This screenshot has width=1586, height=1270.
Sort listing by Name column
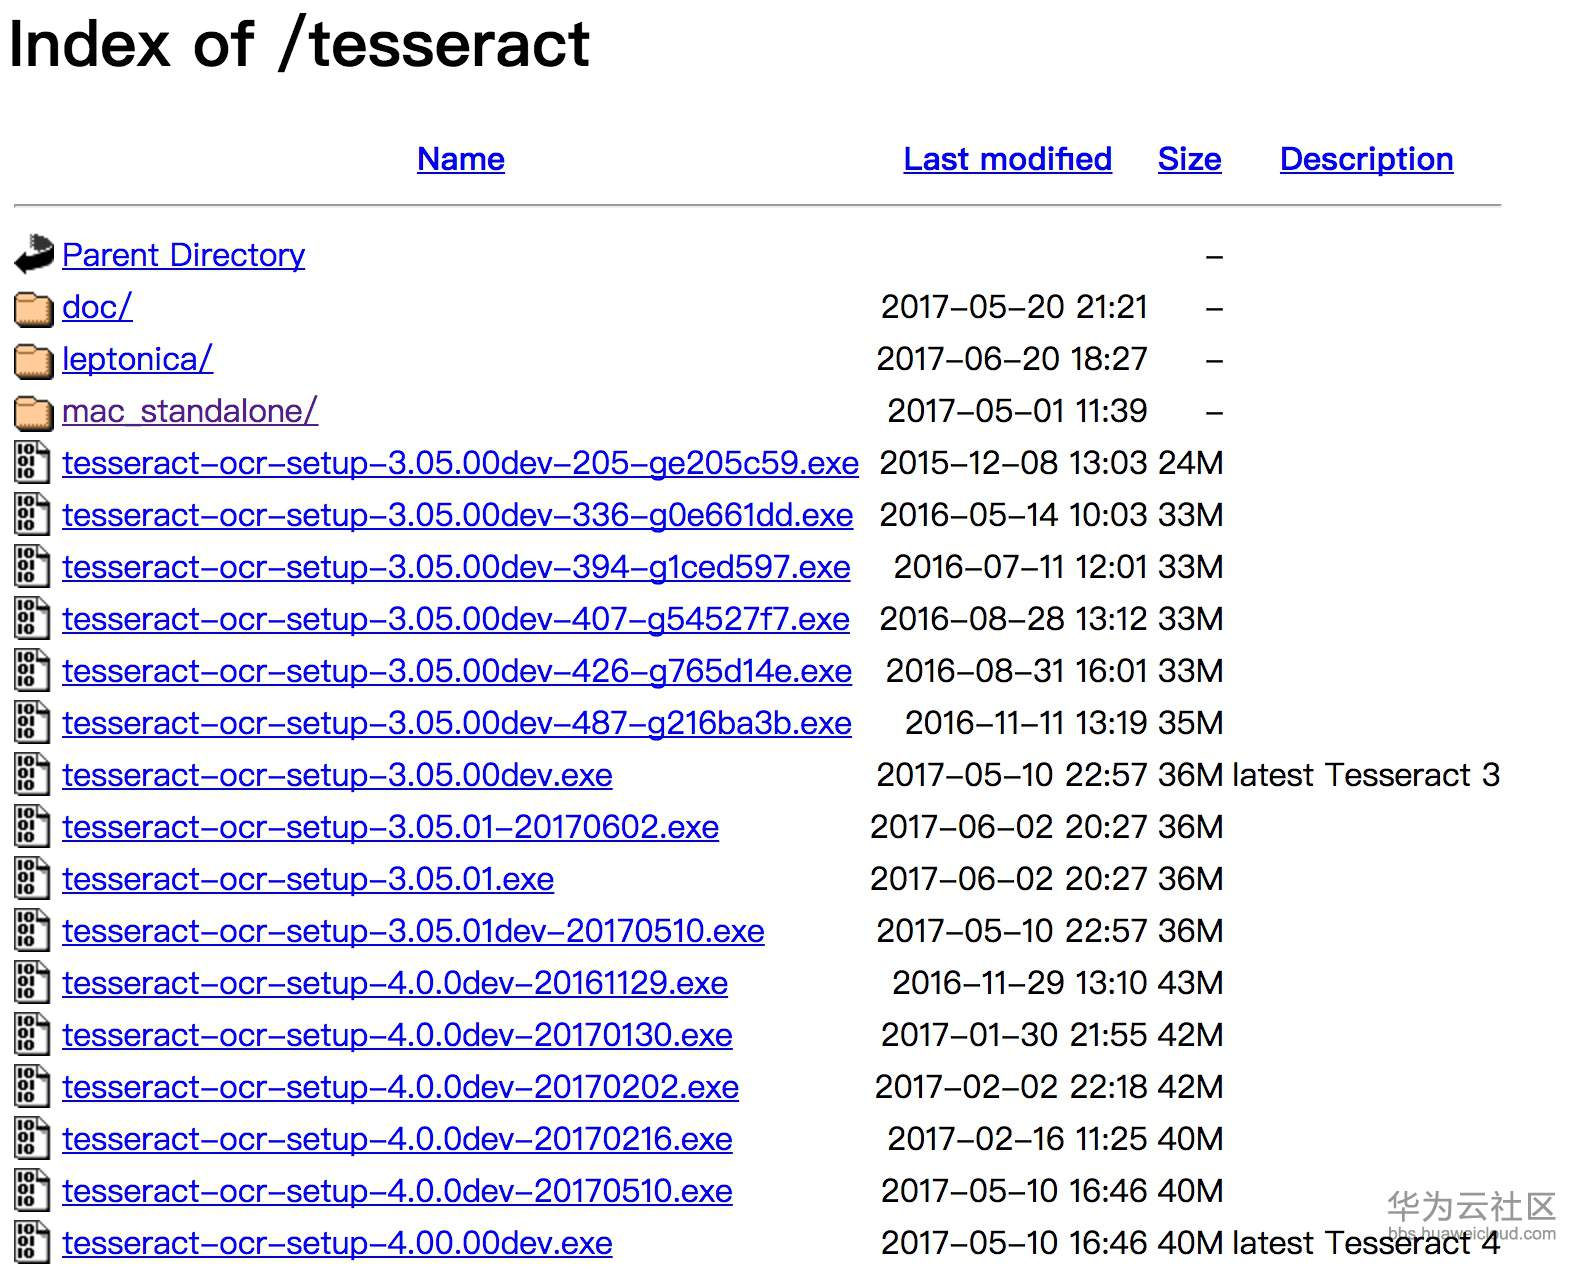point(460,159)
